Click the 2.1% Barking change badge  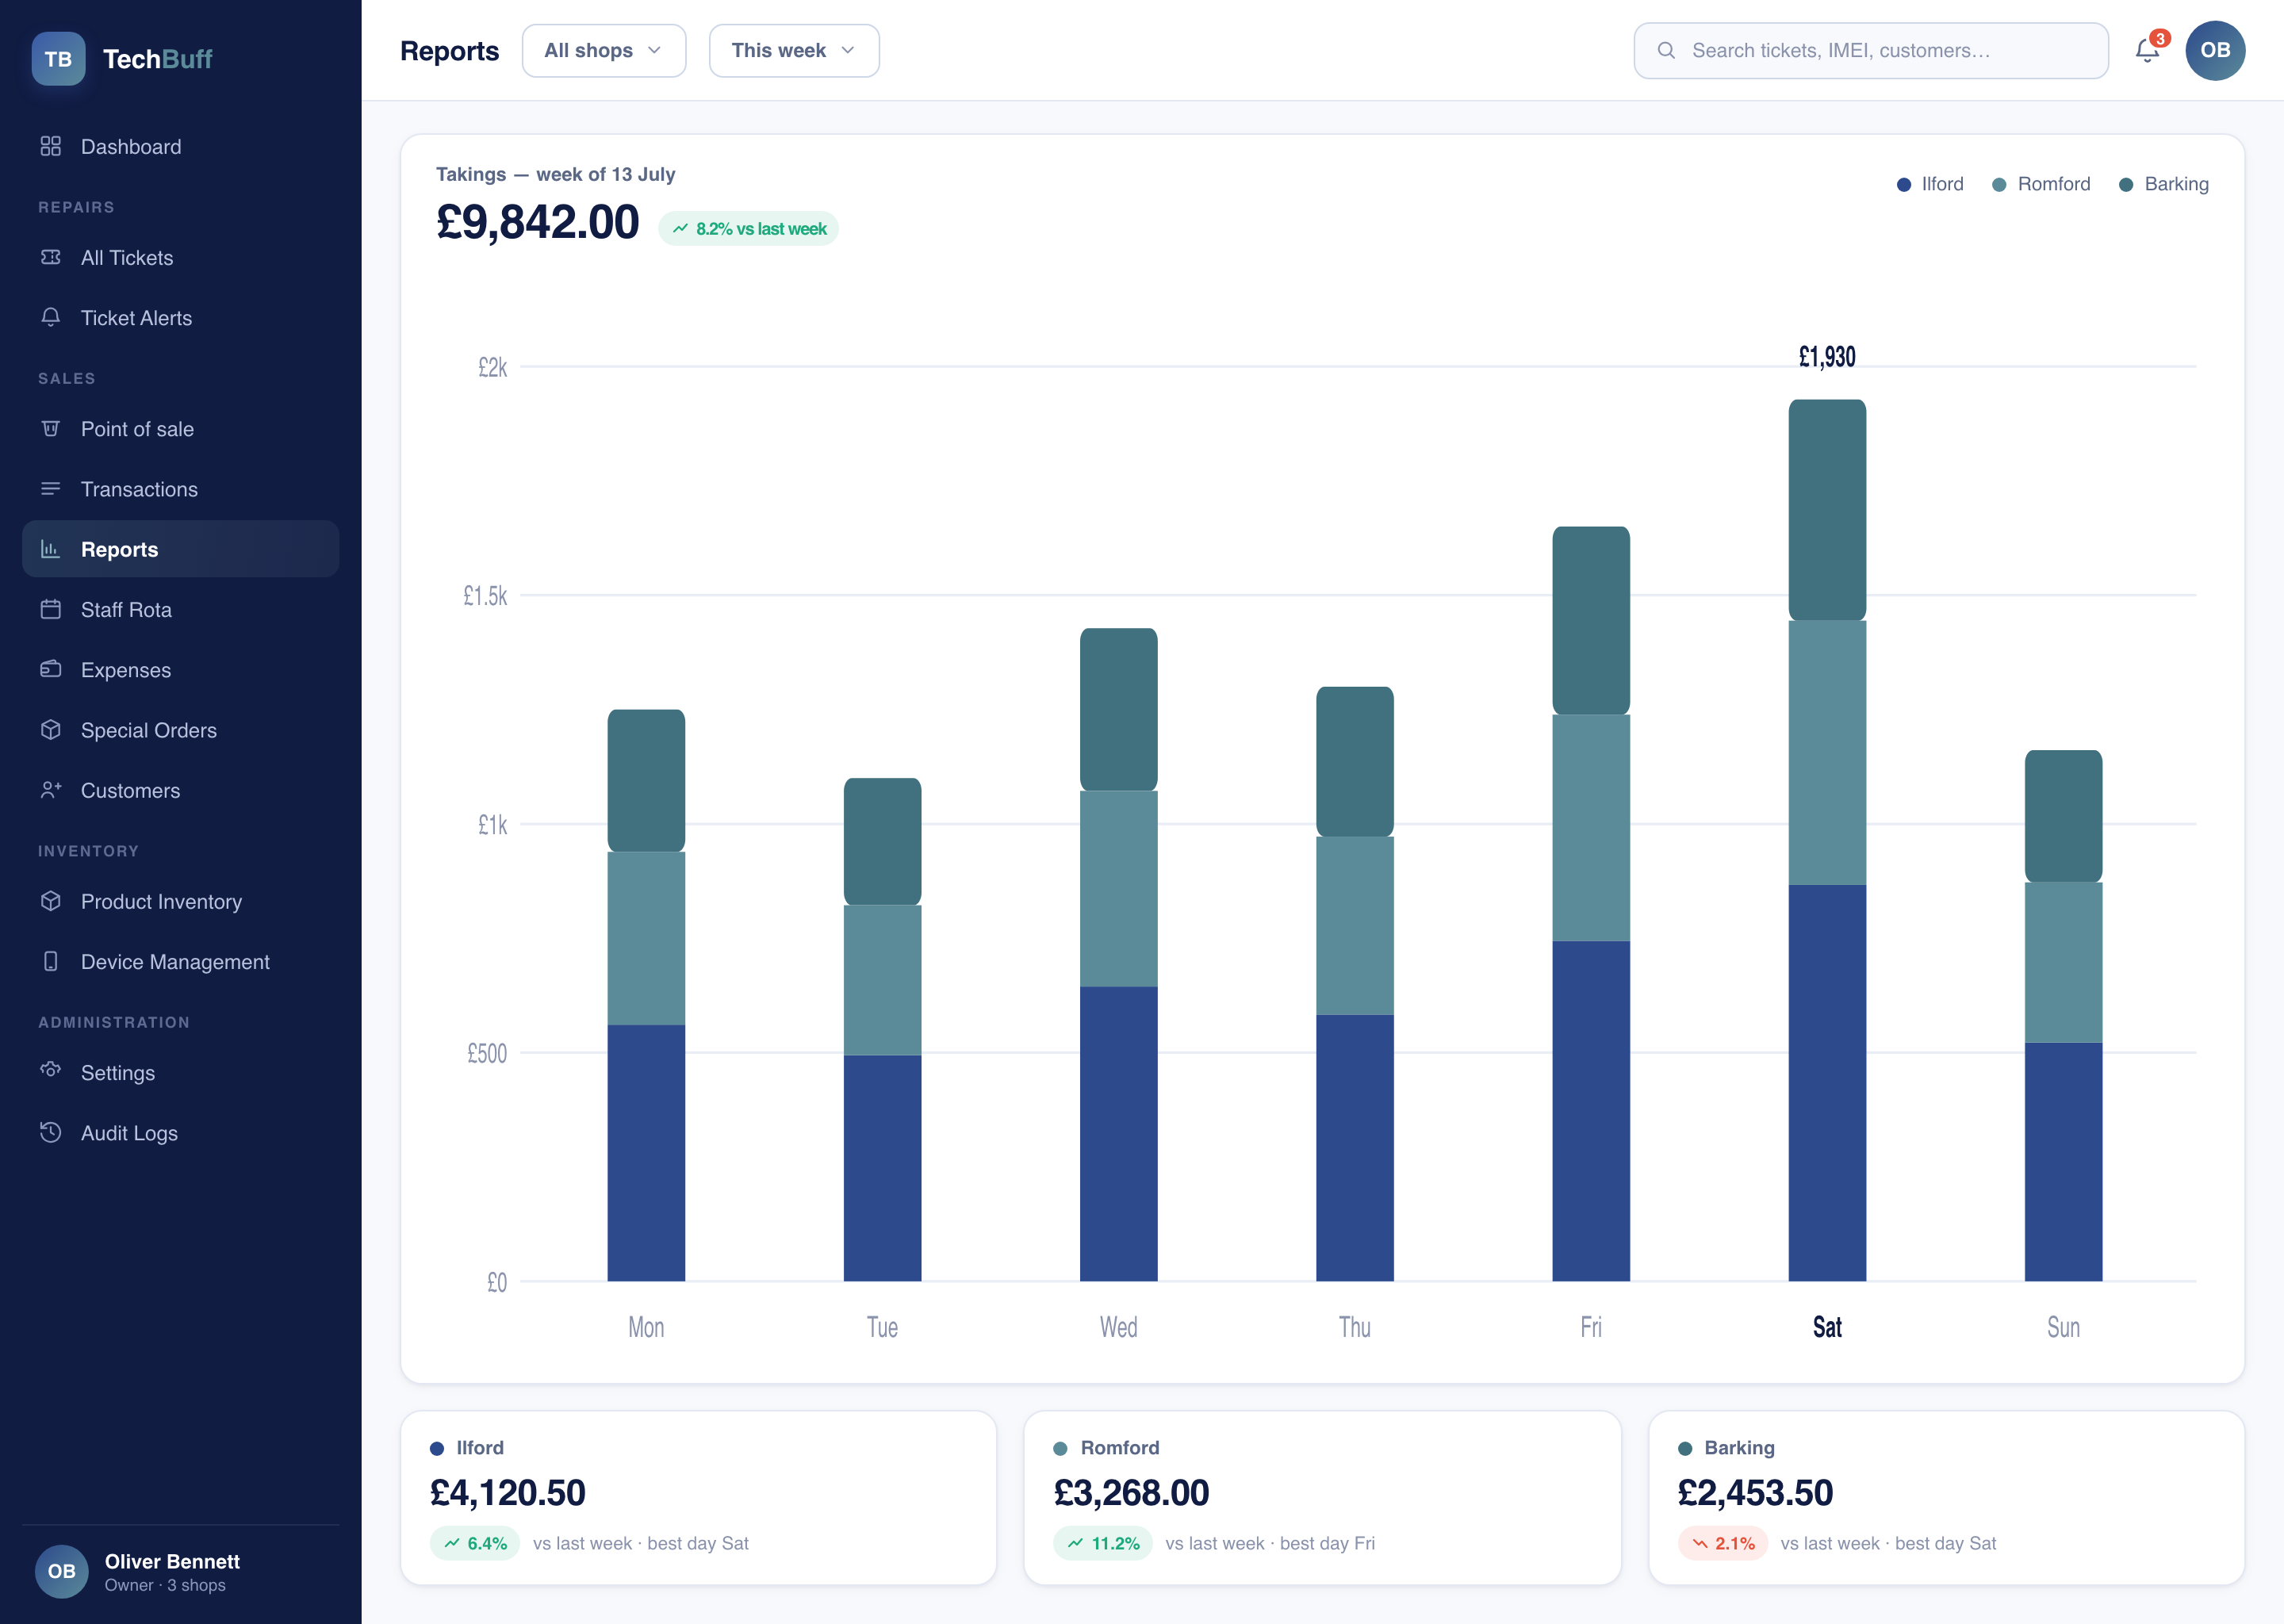[x=1723, y=1543]
